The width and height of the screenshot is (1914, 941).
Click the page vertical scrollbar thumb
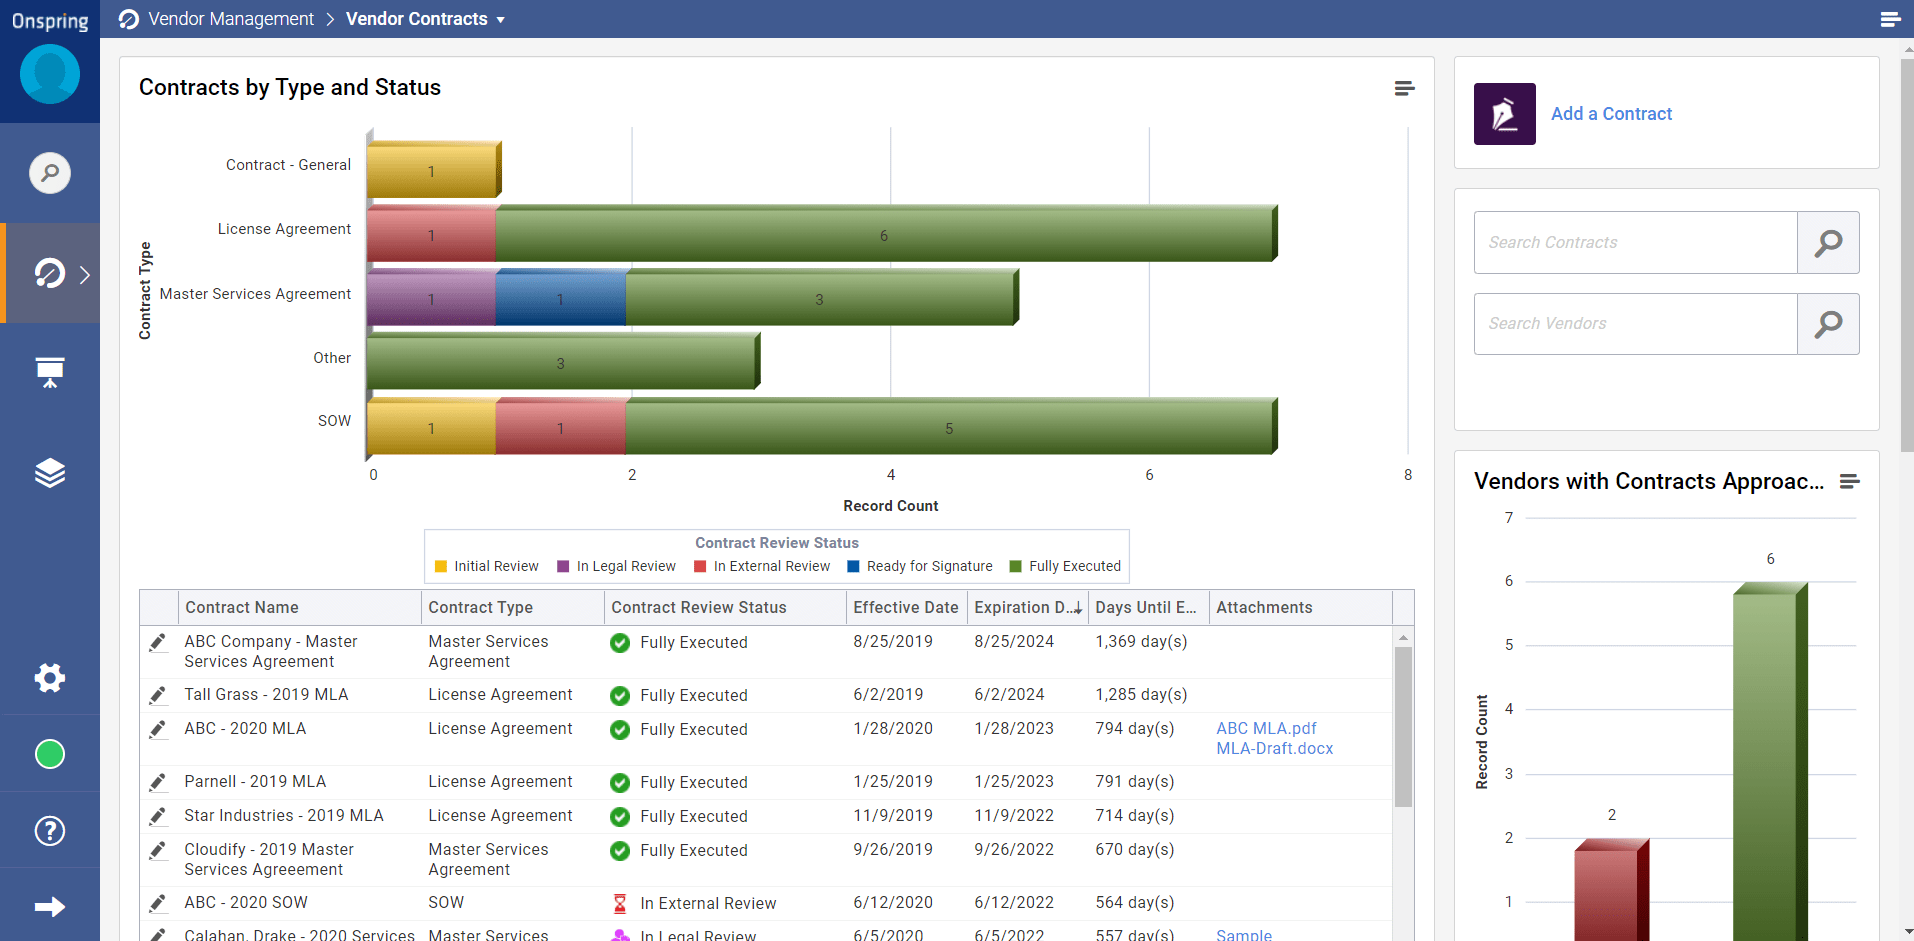pos(1906,255)
